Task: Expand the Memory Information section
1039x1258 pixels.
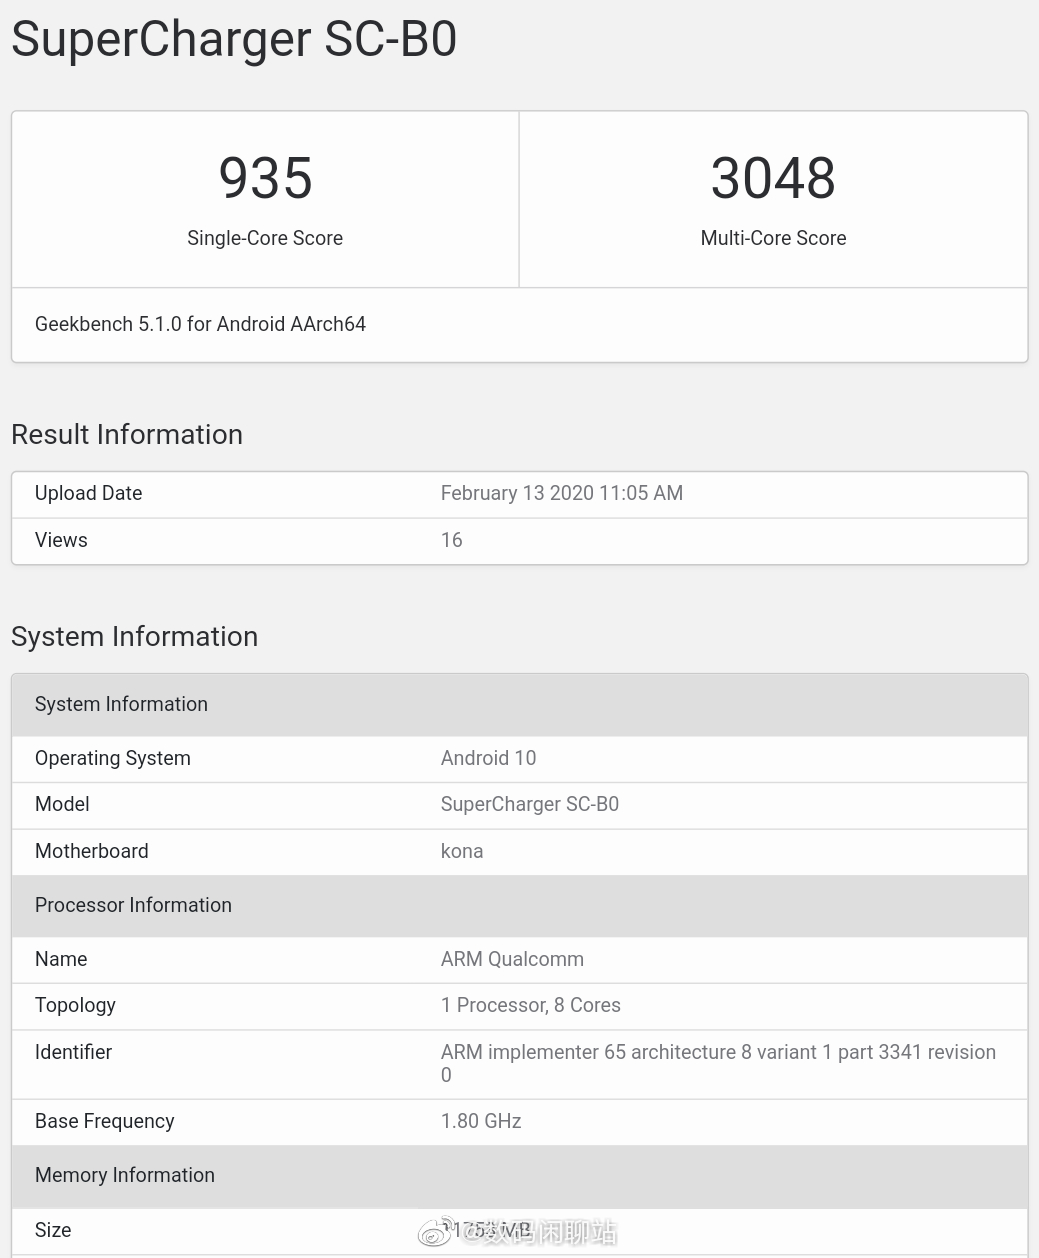Action: (124, 1175)
